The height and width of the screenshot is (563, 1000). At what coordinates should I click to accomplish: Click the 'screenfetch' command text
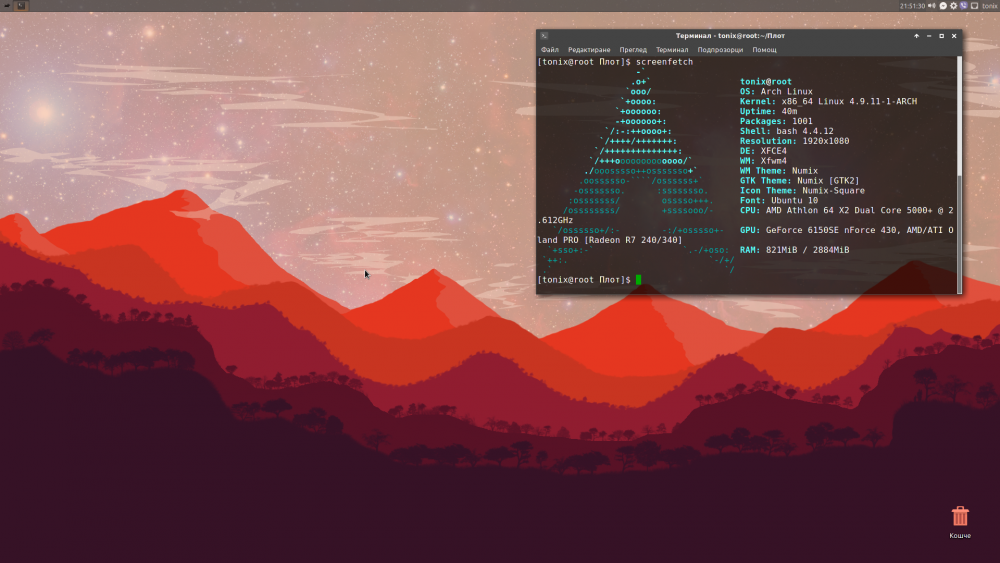665,62
